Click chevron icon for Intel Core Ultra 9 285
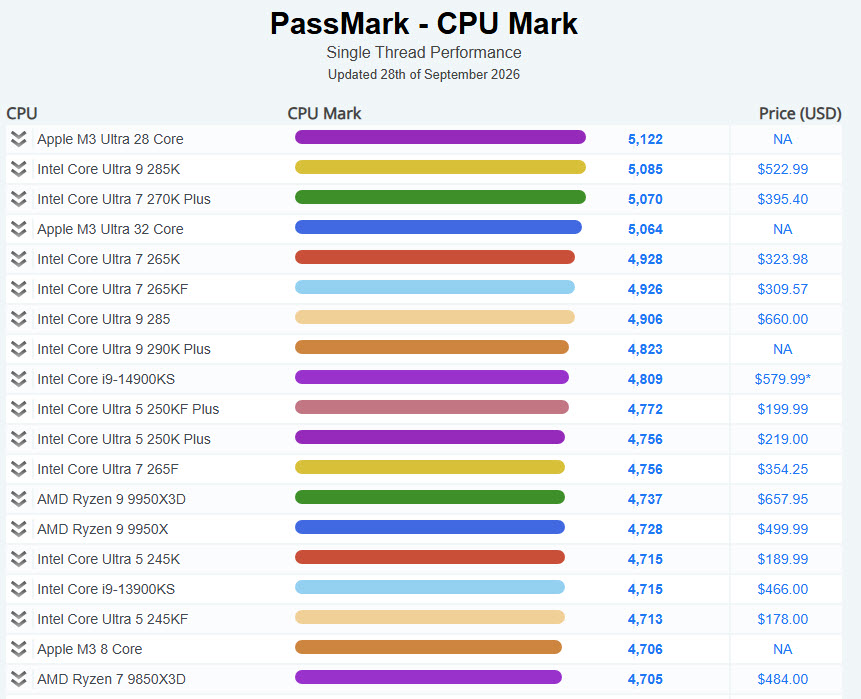Viewport: 861px width, 699px height. 19,319
